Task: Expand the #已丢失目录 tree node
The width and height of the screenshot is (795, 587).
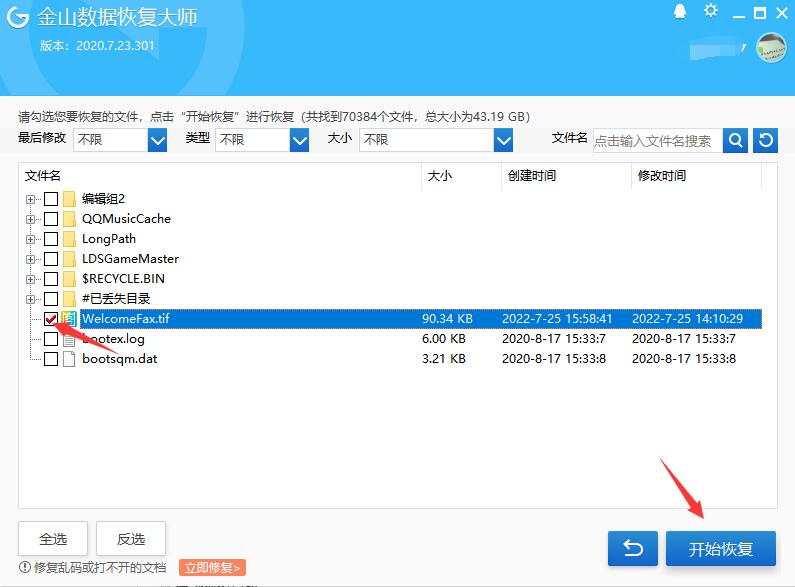Action: pyautogui.click(x=30, y=299)
